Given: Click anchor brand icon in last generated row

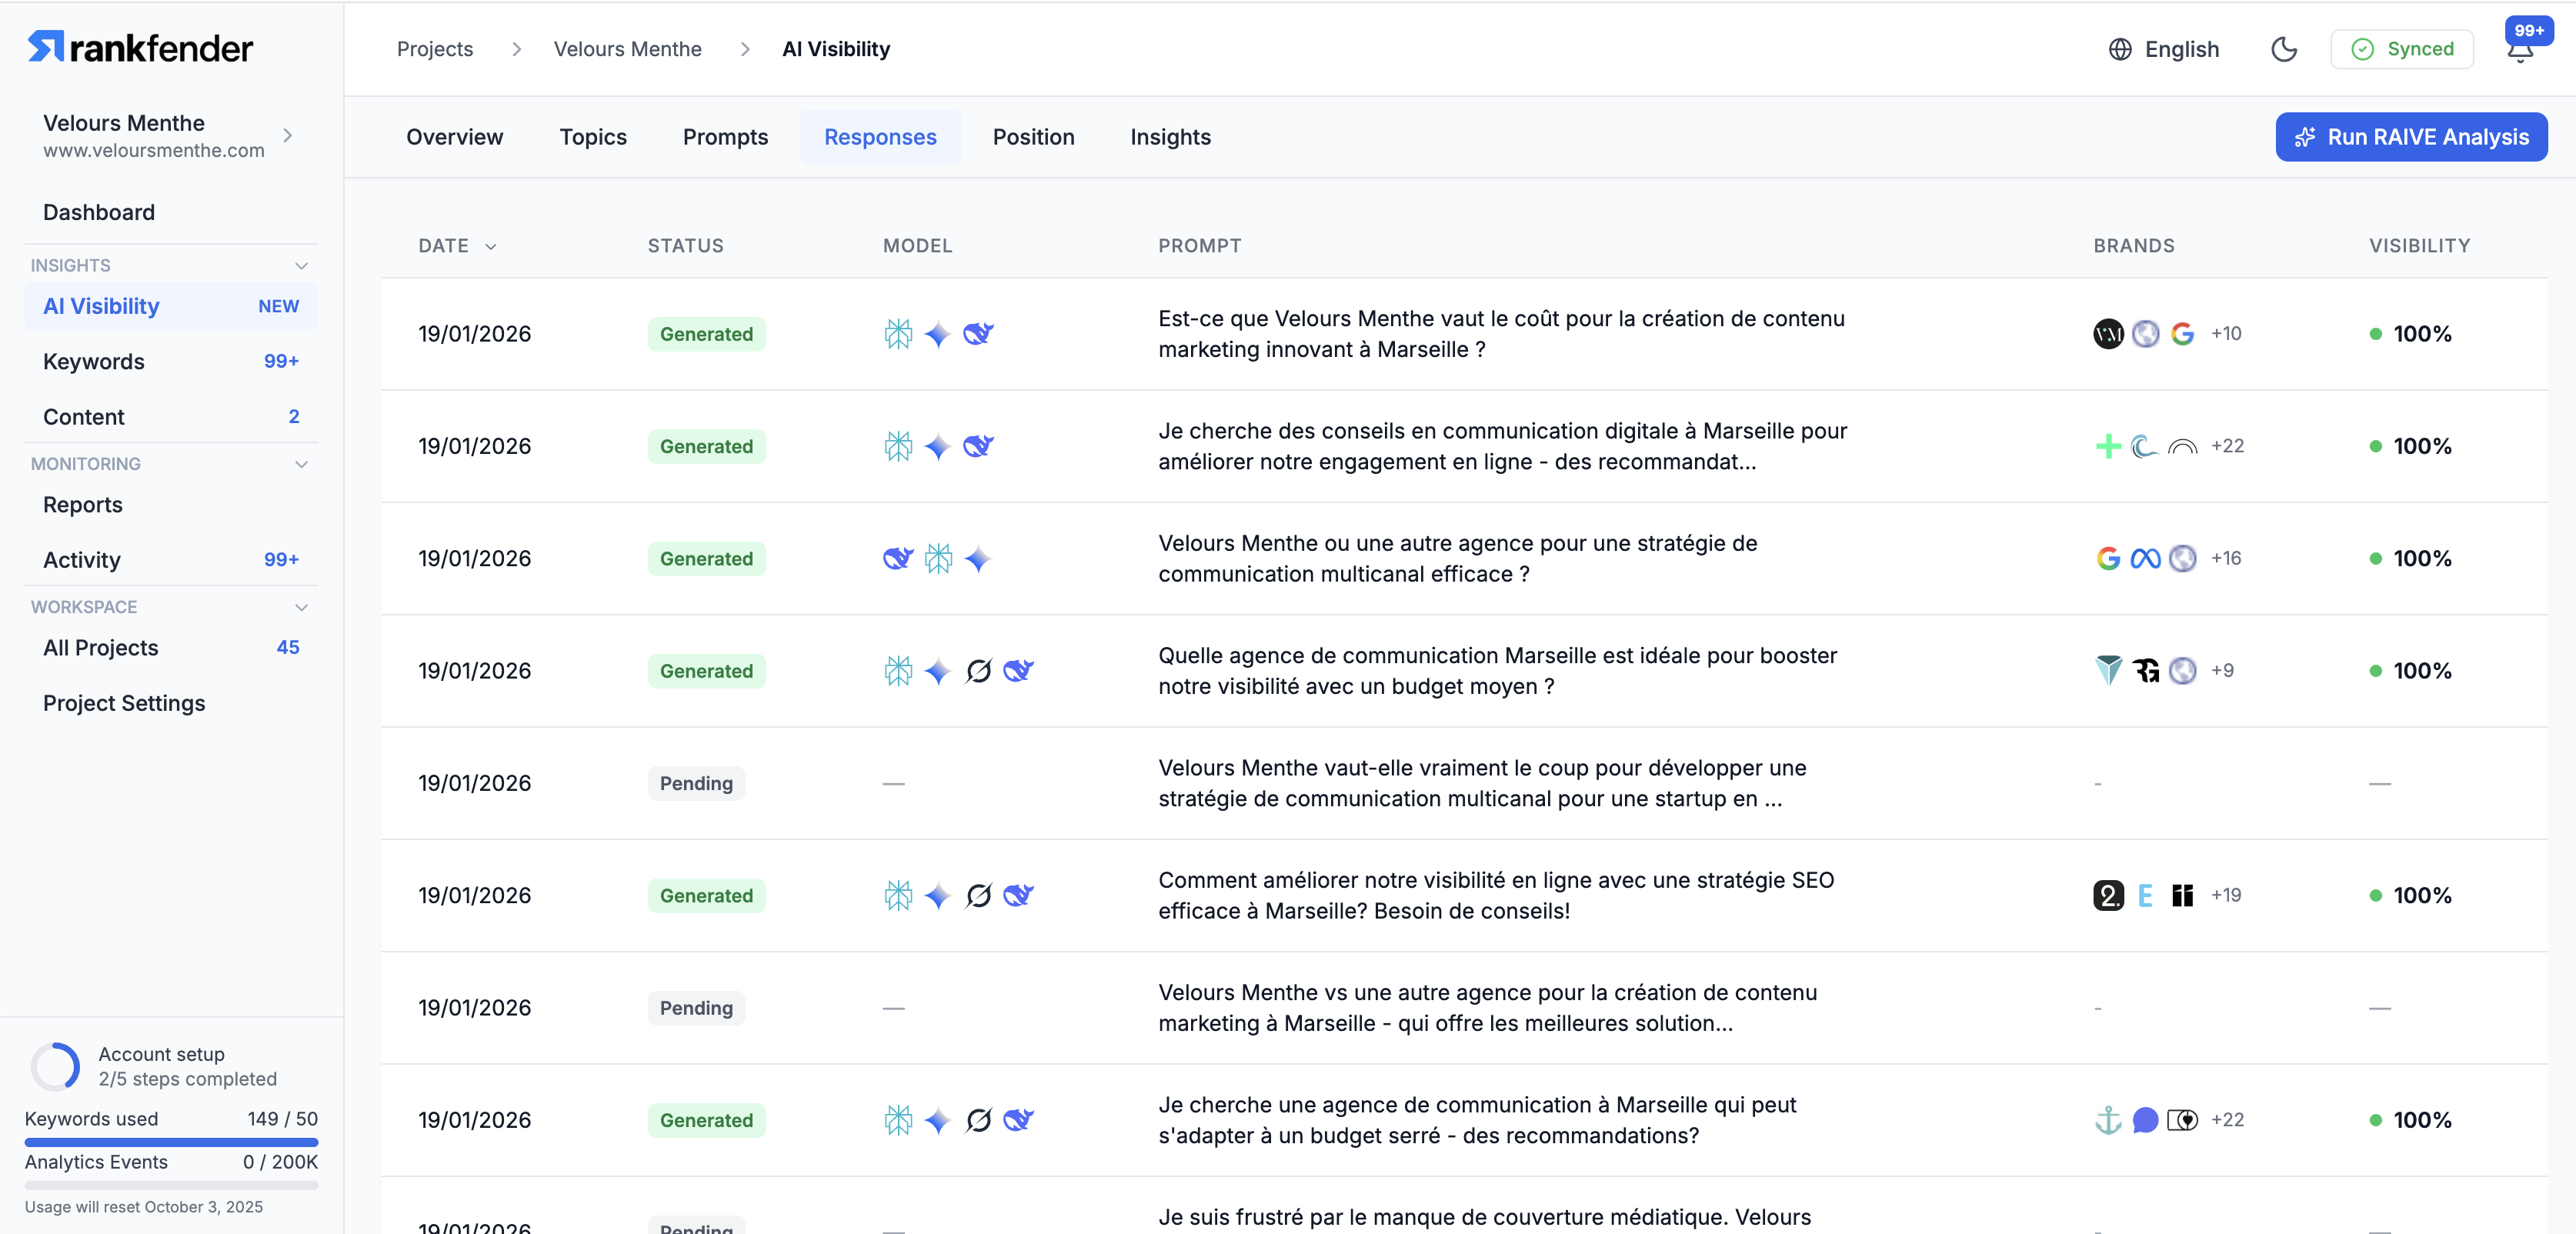Looking at the screenshot, I should [2108, 1120].
